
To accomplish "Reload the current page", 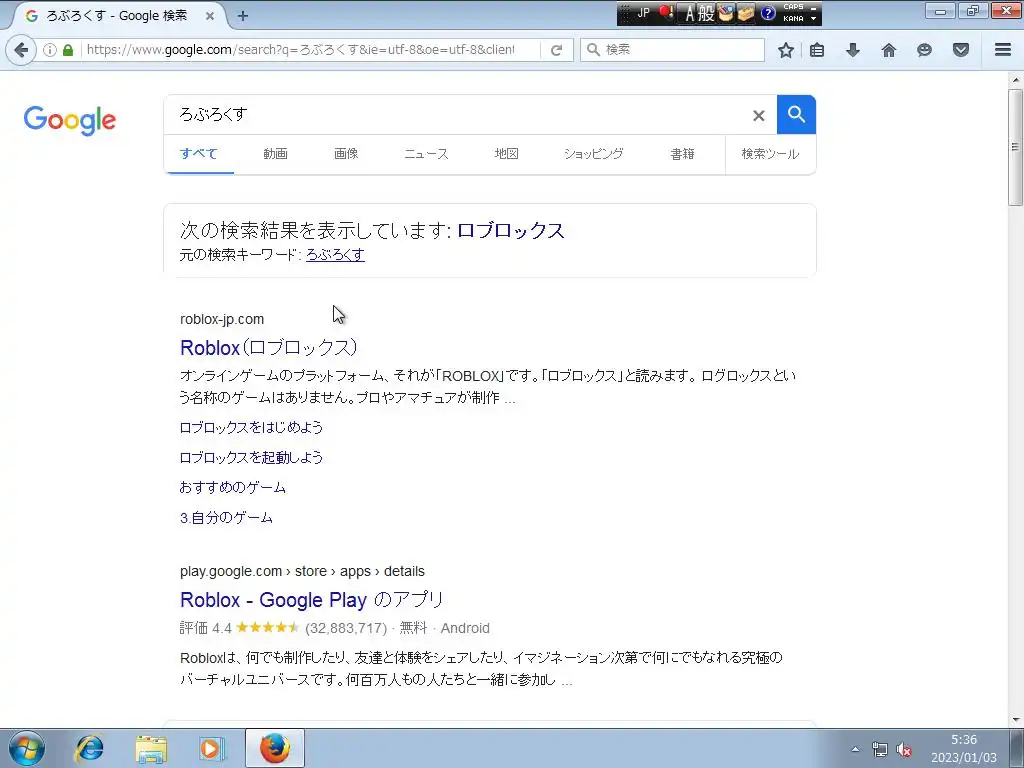I will tap(556, 50).
